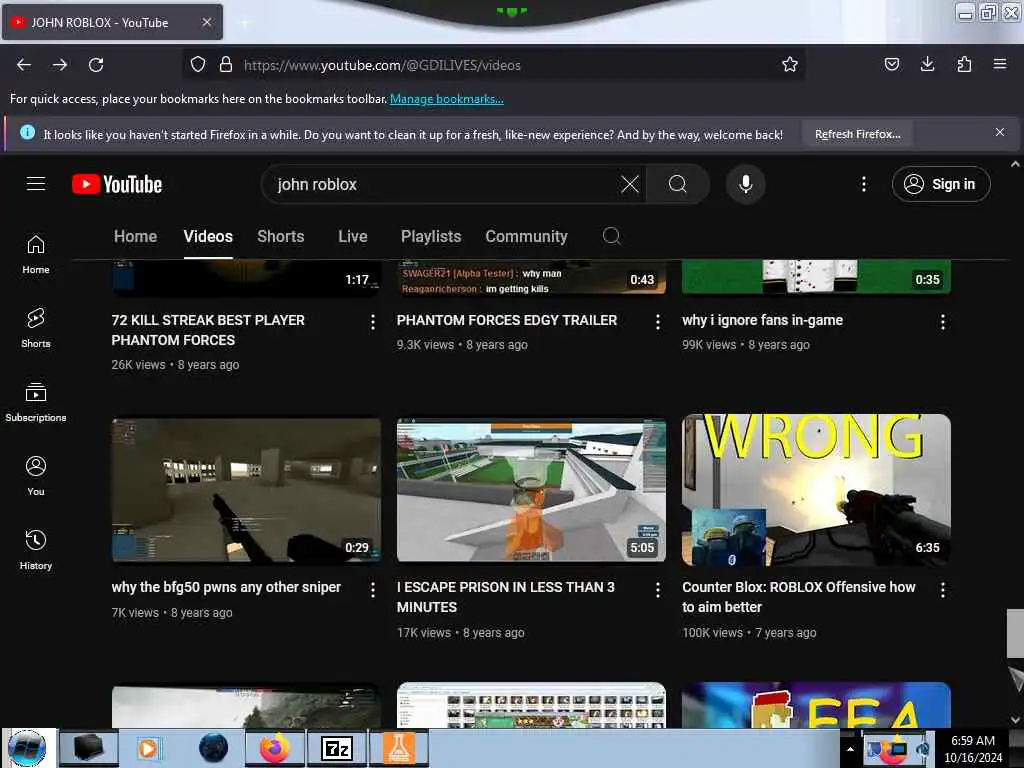This screenshot has height=768, width=1024.
Task: Go to the YouTube logo homepage
Action: (x=117, y=184)
